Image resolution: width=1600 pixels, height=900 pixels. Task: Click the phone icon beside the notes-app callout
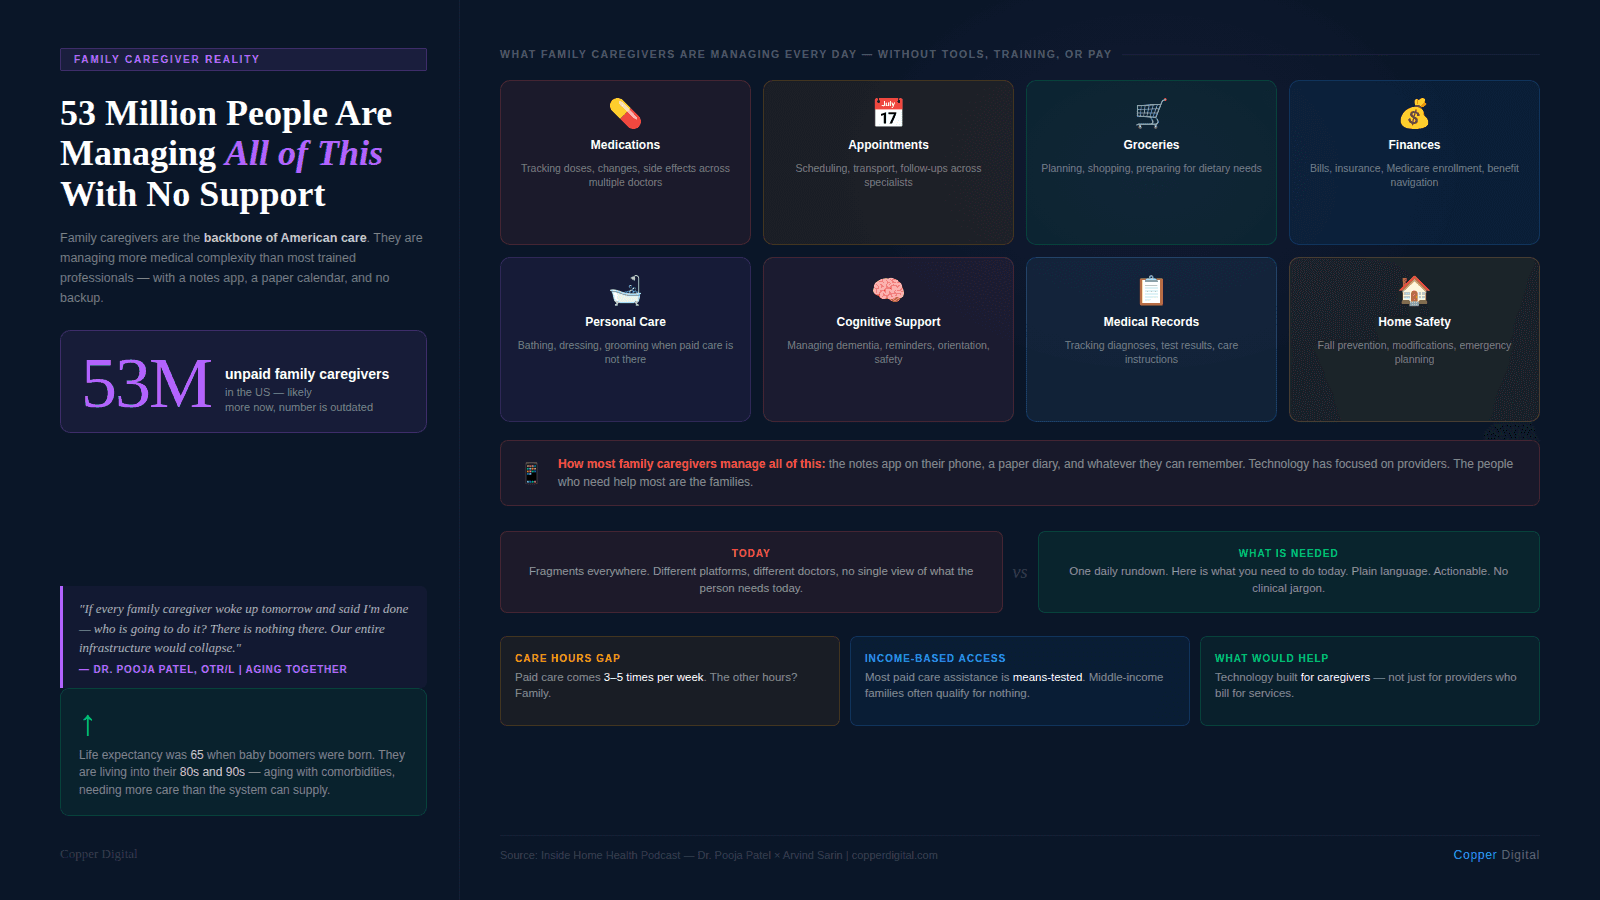click(532, 473)
